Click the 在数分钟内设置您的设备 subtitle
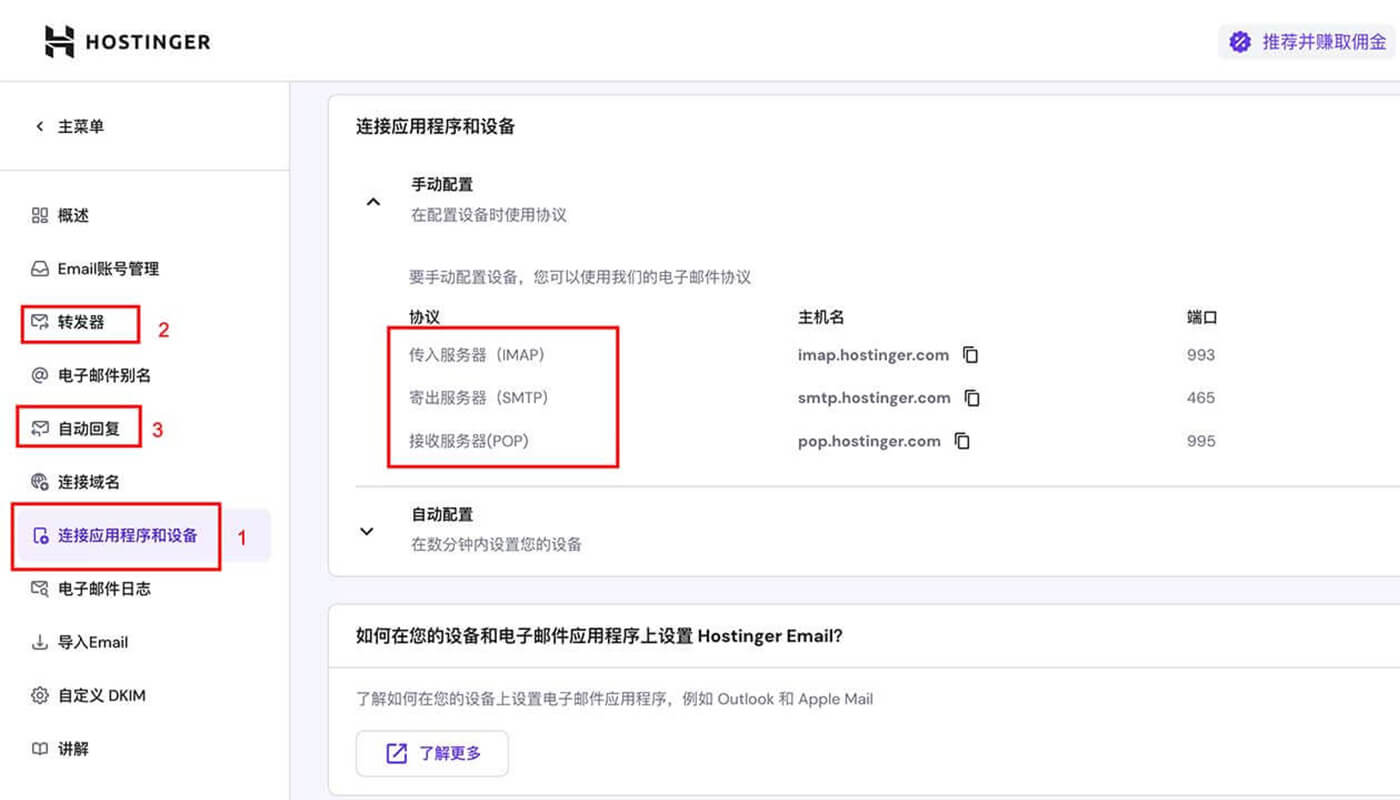This screenshot has height=800, width=1400. point(496,545)
